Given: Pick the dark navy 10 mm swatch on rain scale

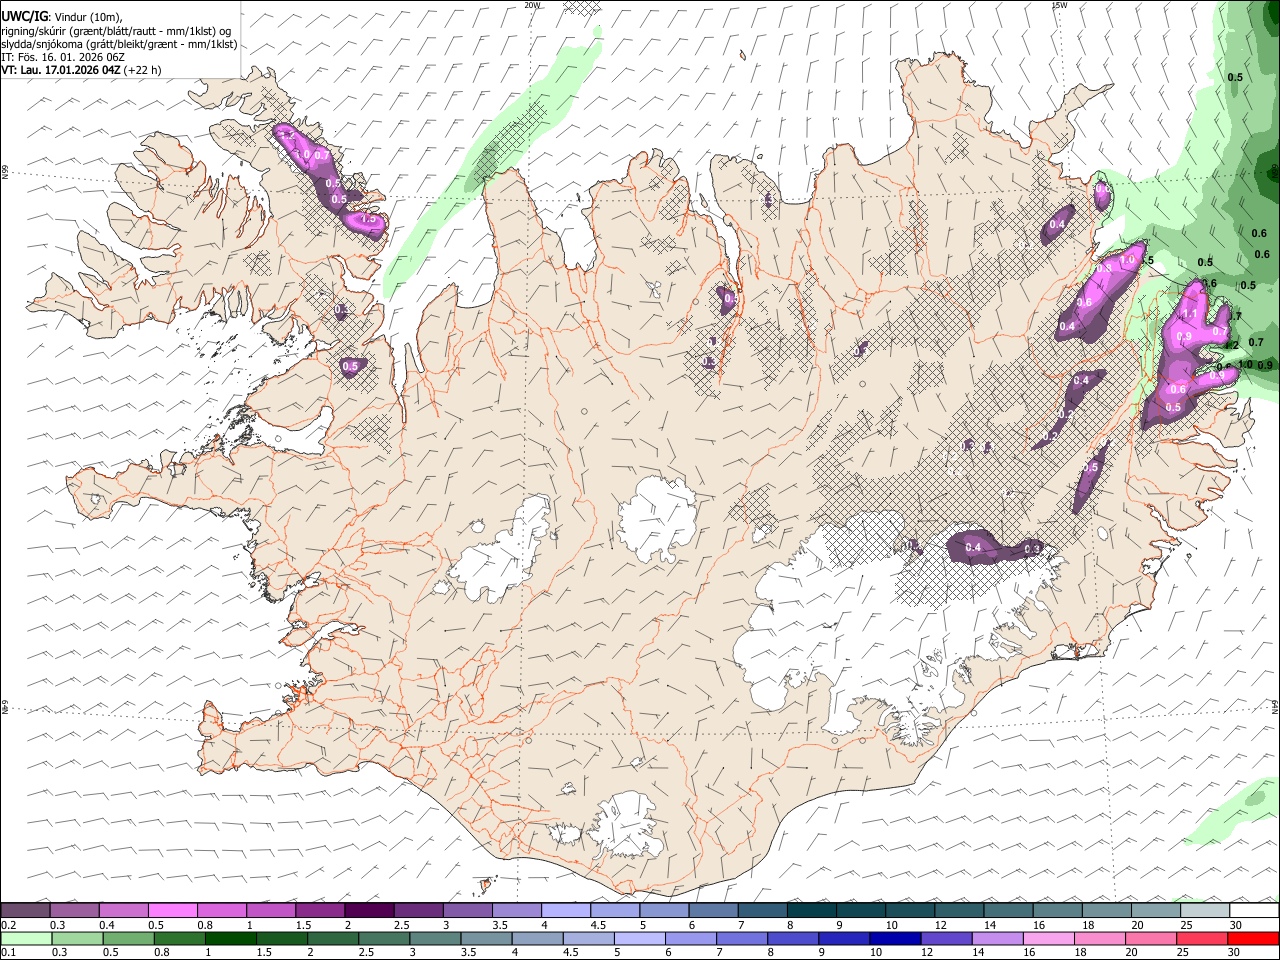Looking at the screenshot, I should [895, 938].
